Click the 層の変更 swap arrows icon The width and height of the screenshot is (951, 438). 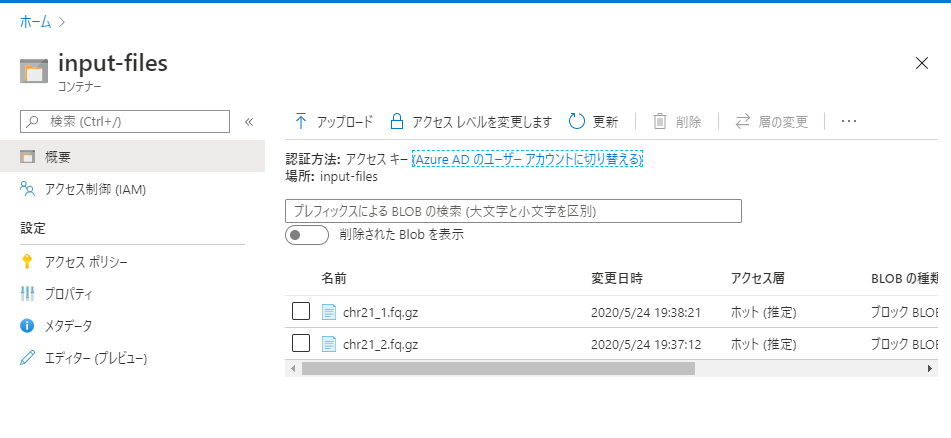(743, 121)
